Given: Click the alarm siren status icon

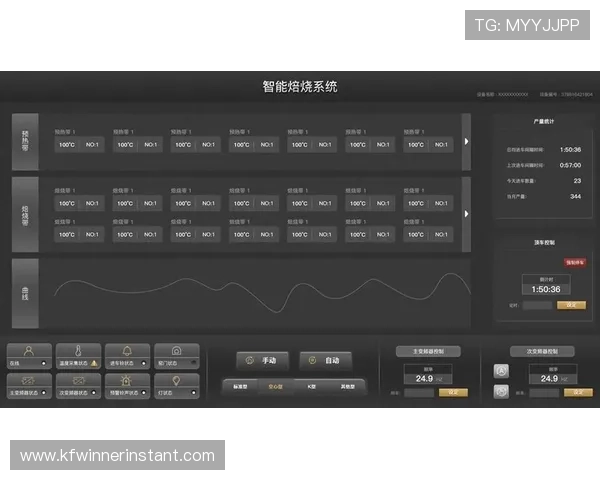Looking at the screenshot, I should pos(127,381).
